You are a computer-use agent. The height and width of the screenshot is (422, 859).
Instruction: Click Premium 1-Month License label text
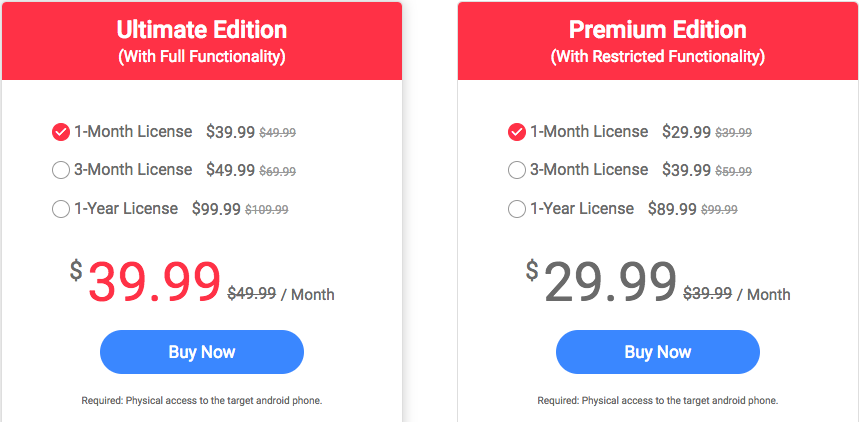[x=589, y=131]
